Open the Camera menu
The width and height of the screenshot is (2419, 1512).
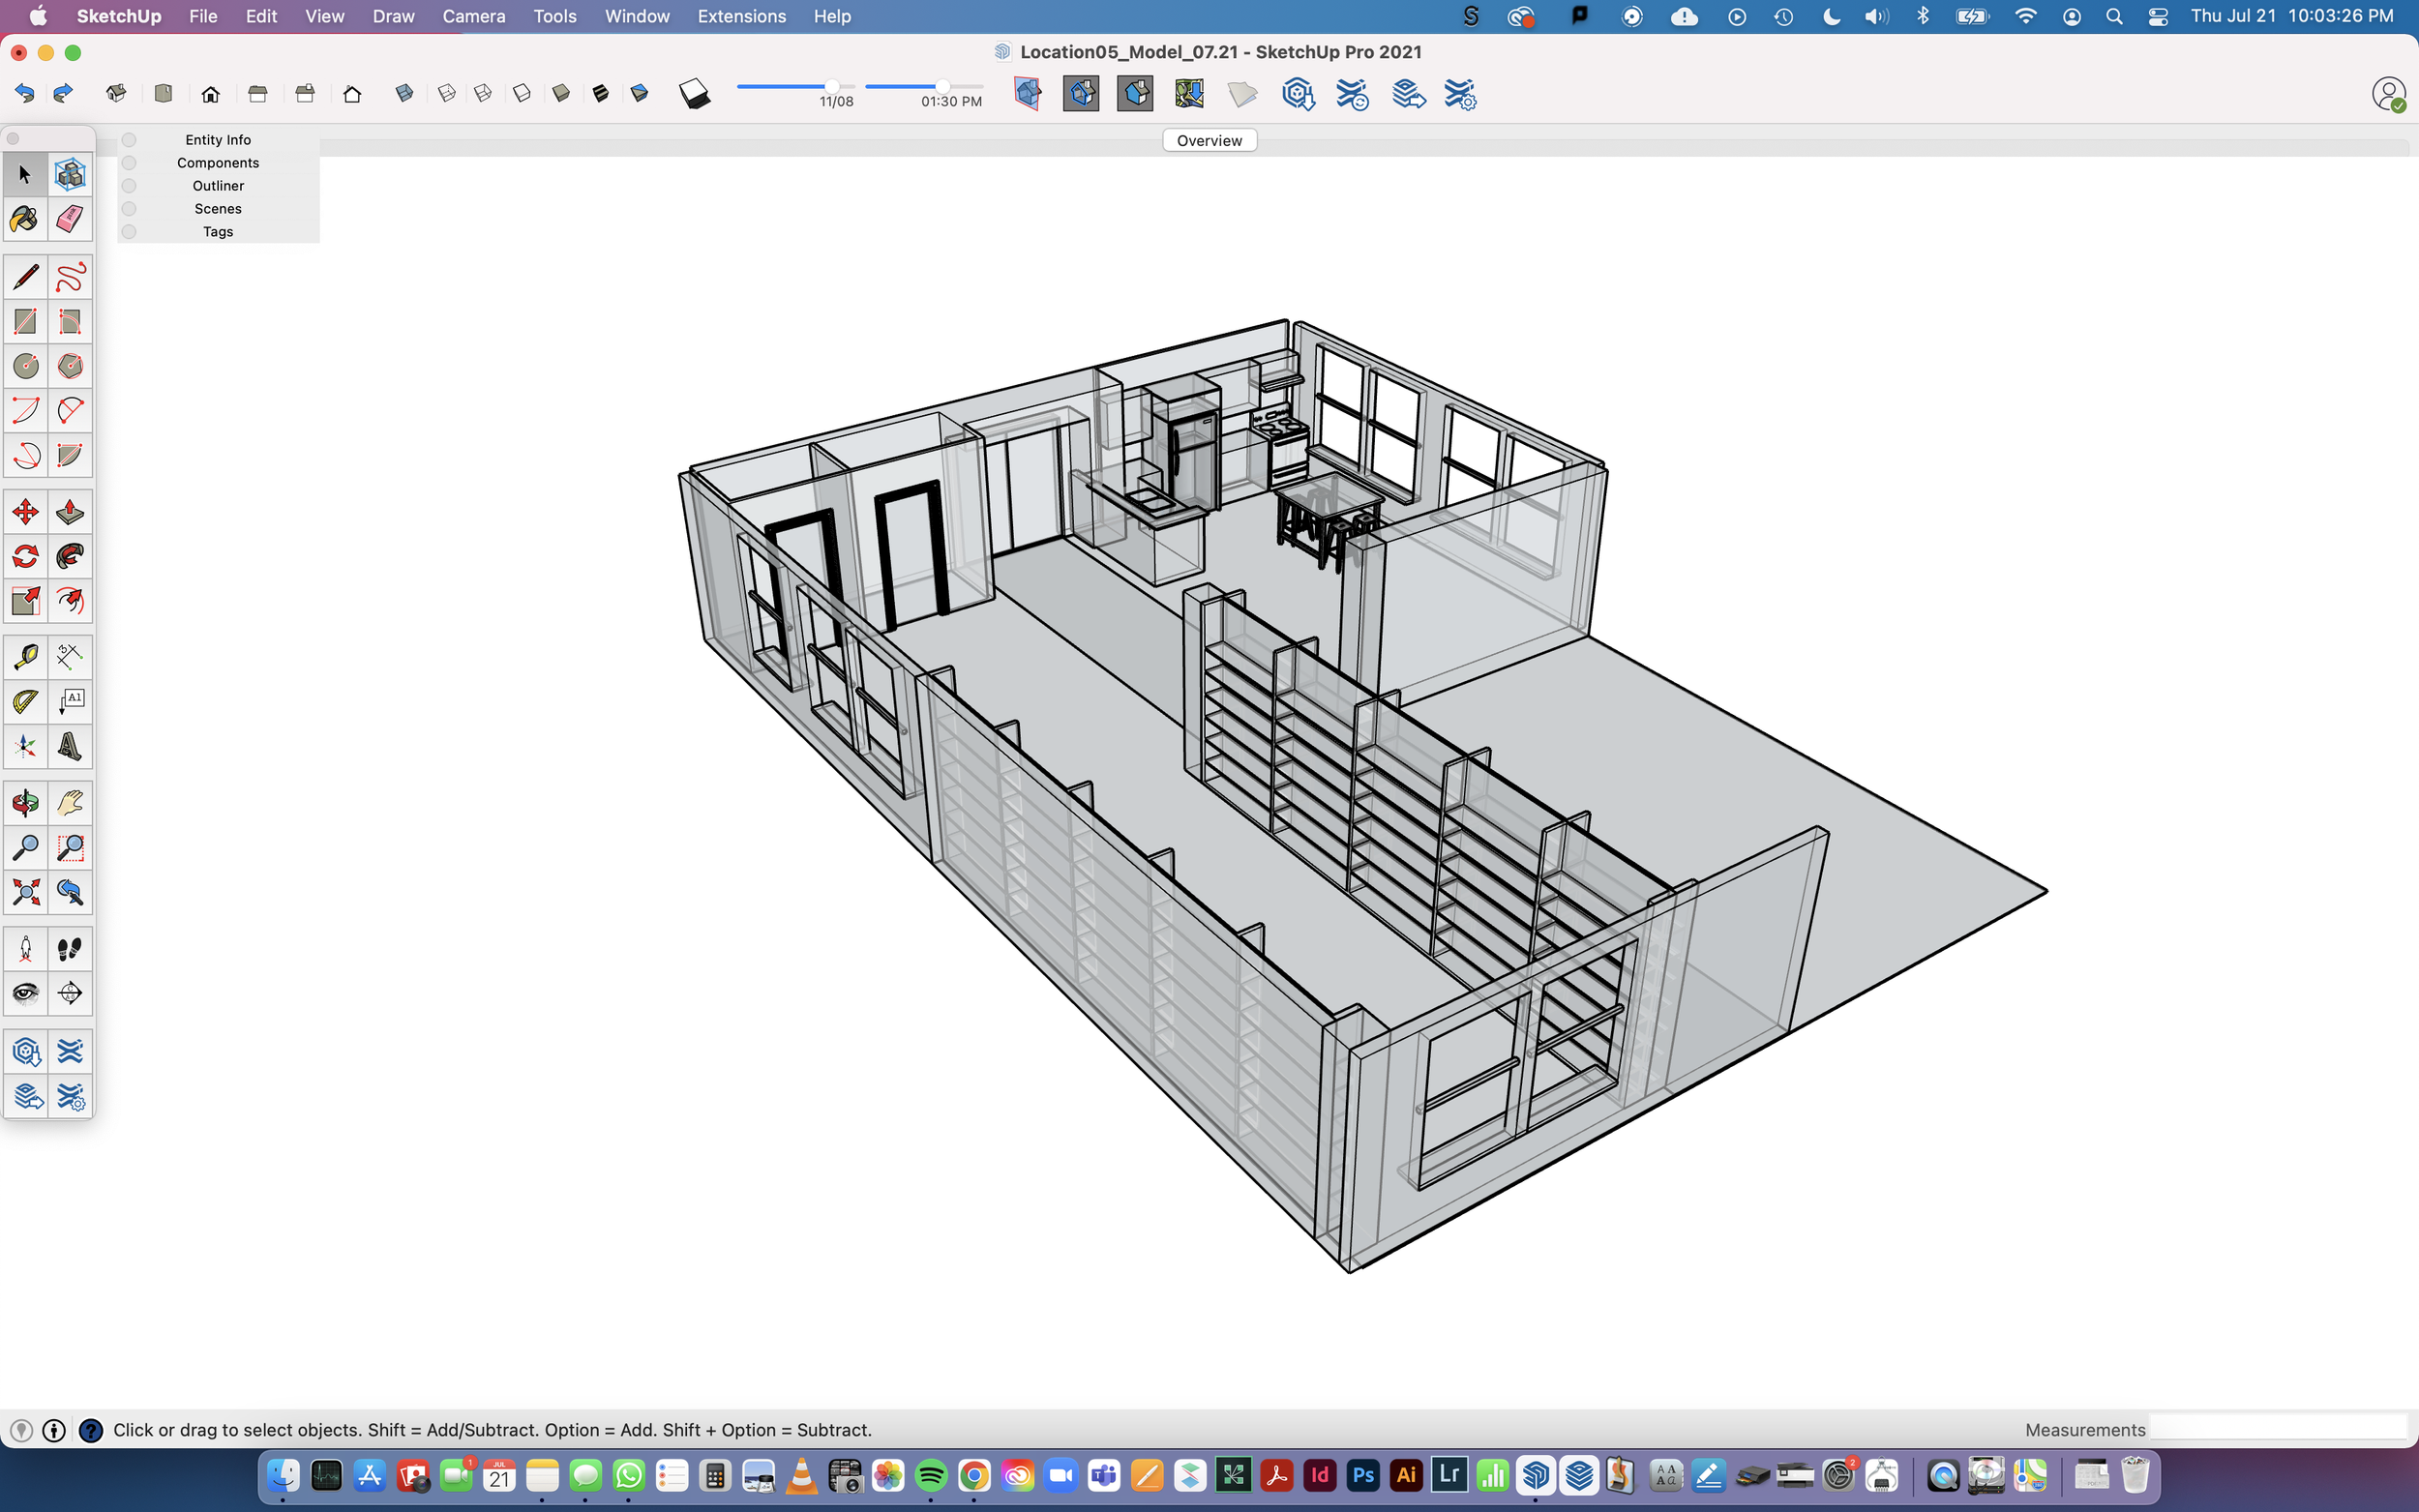click(x=473, y=16)
